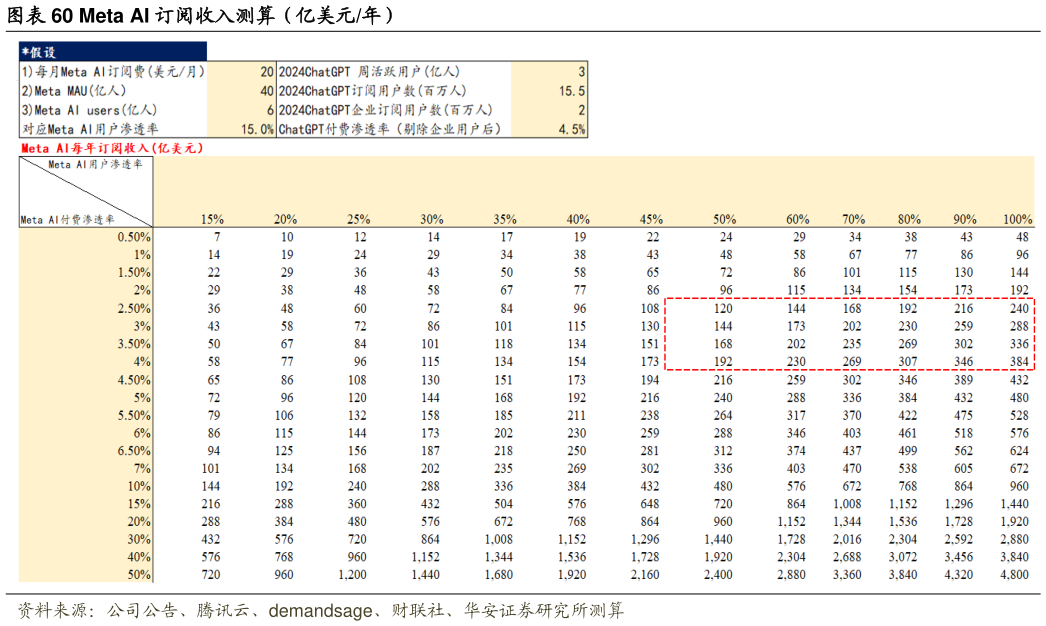Select the Meta AI users value 6

[x=270, y=110]
